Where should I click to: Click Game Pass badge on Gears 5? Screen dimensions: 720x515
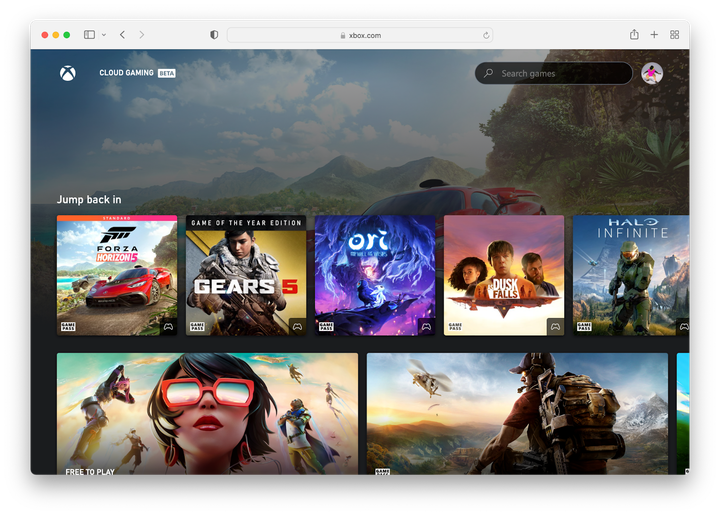point(197,327)
